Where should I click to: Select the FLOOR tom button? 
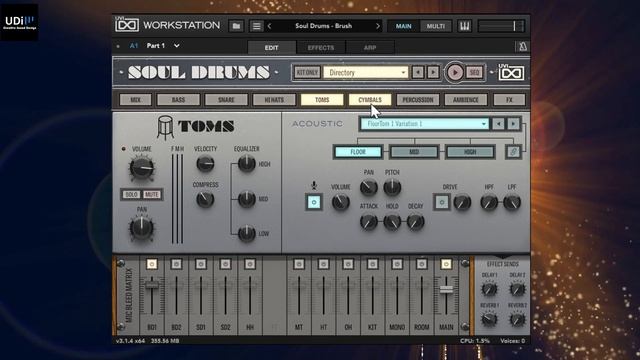(358, 152)
